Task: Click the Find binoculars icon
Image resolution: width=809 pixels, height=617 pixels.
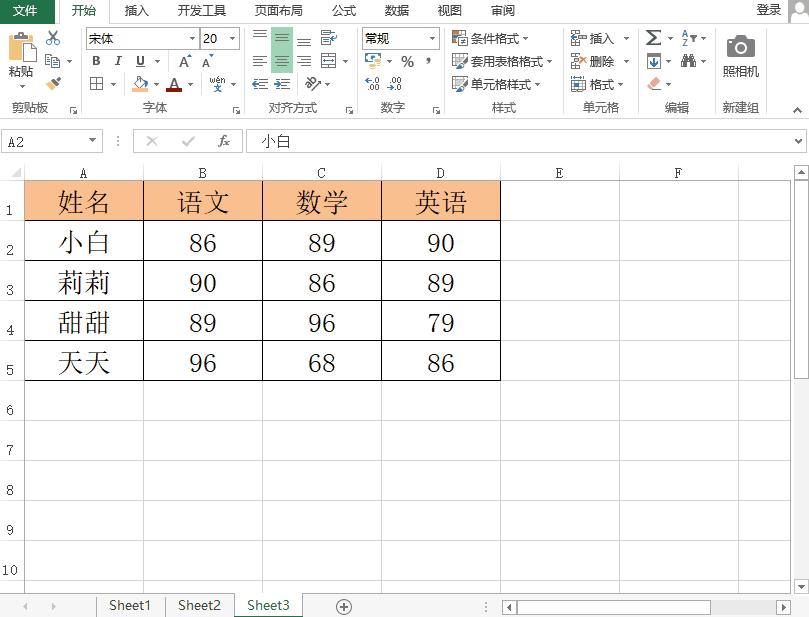Action: pos(689,60)
